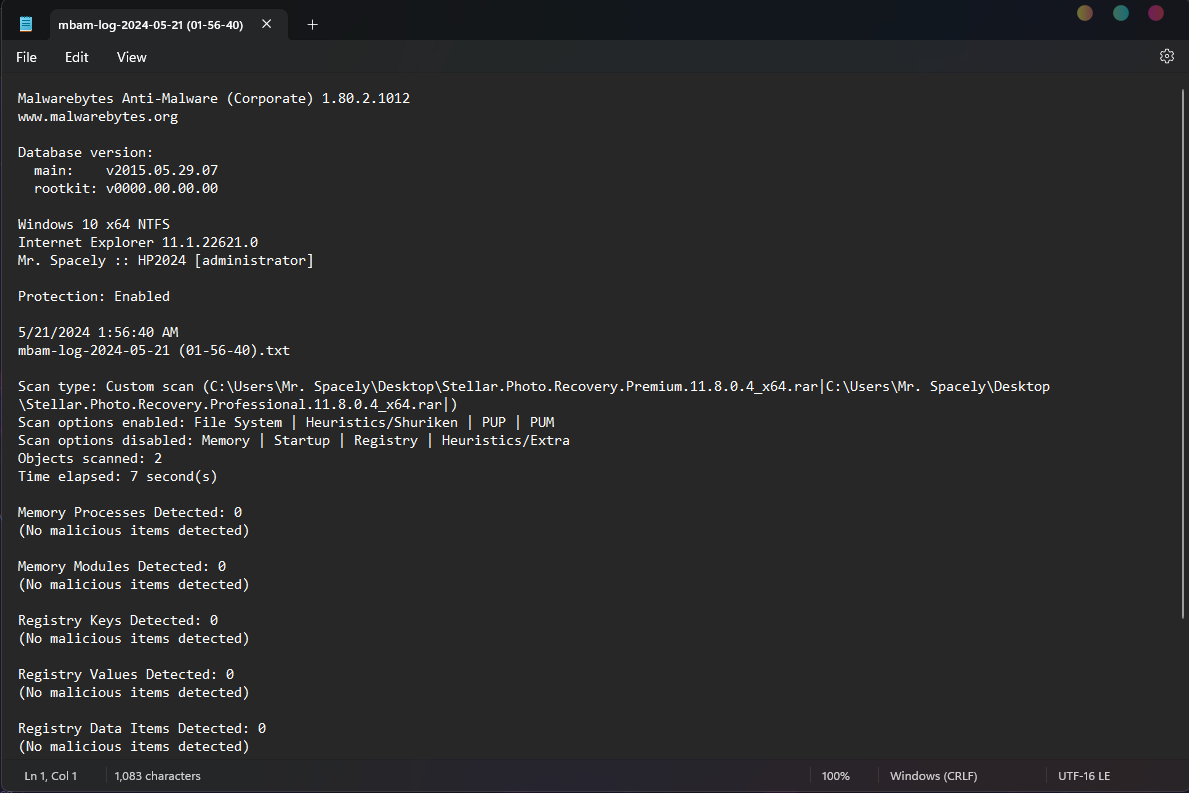This screenshot has height=793, width=1189.
Task: Click the line 'Malwarebytes Anti-Malware (Corporate) 1.80.2.1012'
Action: 214,99
